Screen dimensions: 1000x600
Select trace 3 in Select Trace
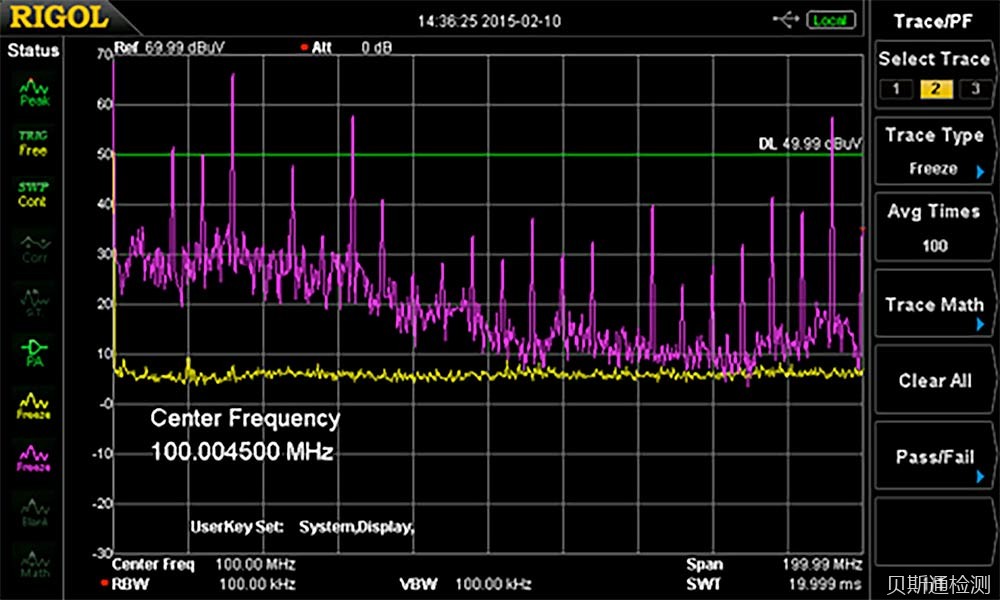tap(975, 90)
